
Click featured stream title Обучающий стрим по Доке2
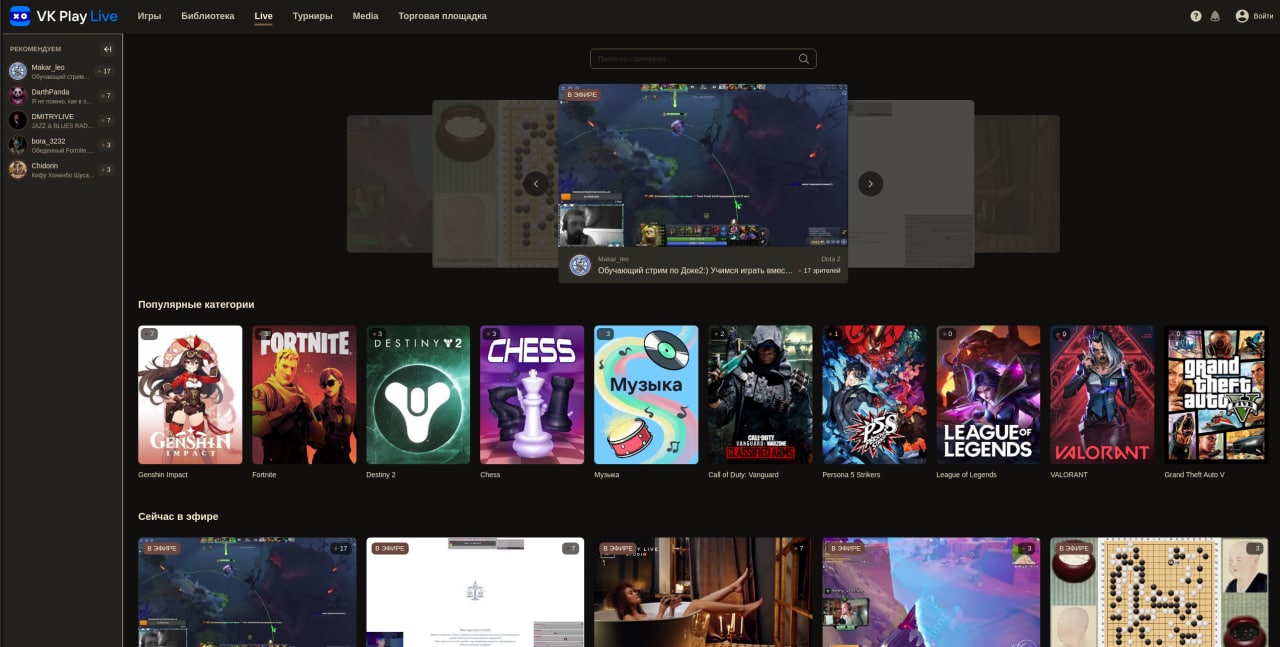click(695, 271)
